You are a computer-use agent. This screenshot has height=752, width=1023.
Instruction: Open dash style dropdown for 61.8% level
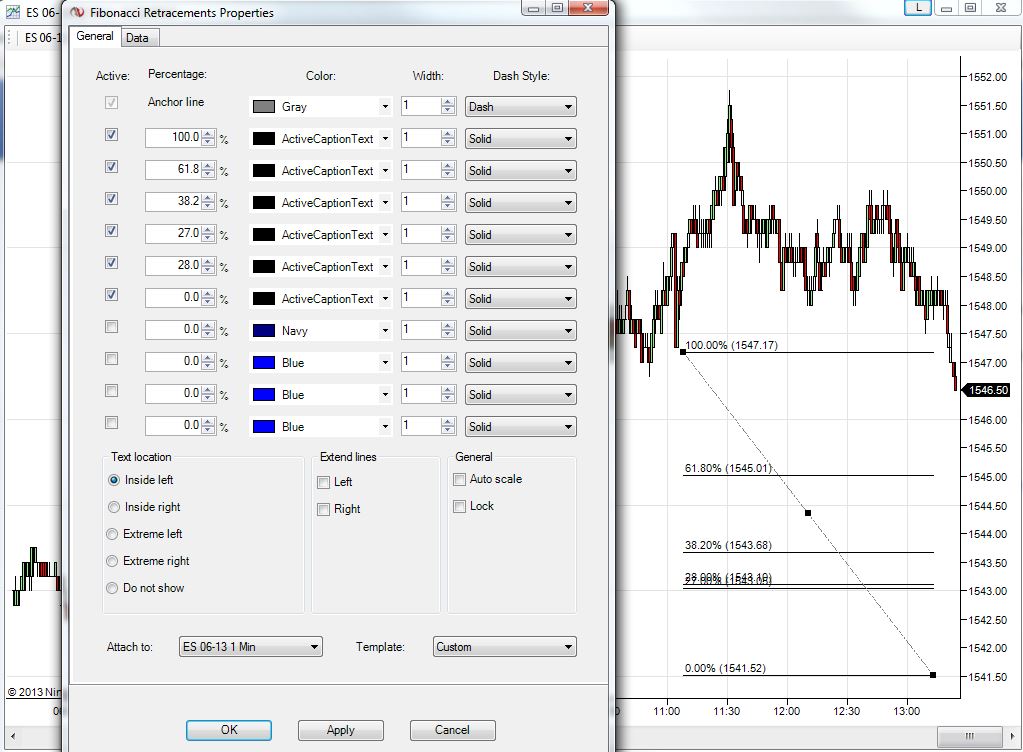click(521, 170)
